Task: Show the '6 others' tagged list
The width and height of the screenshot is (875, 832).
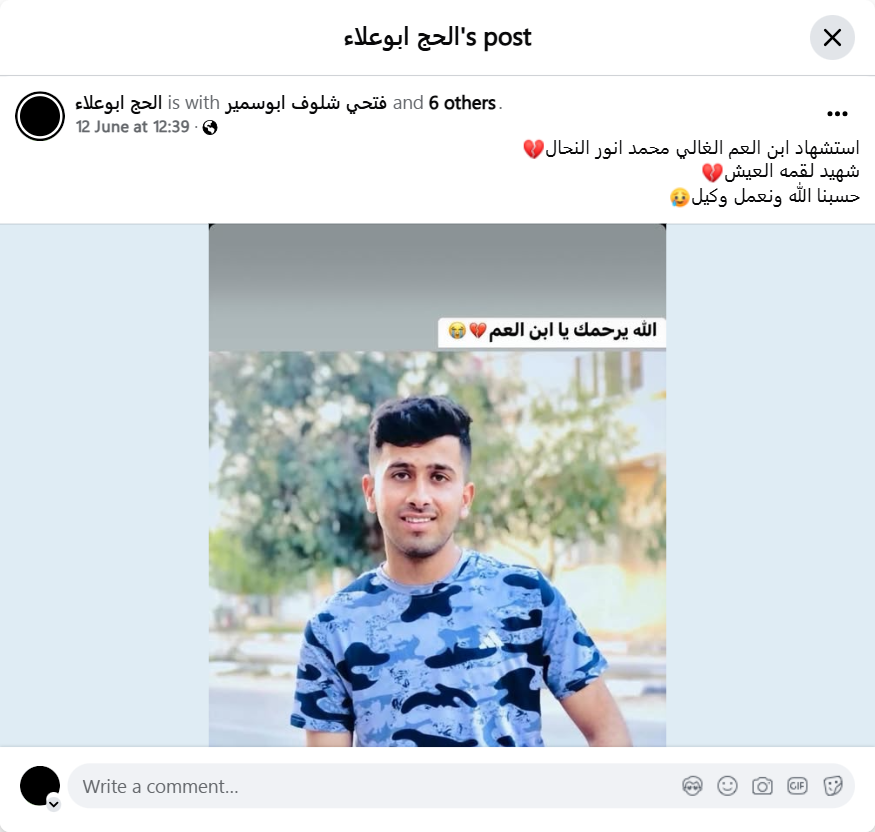Action: (462, 103)
